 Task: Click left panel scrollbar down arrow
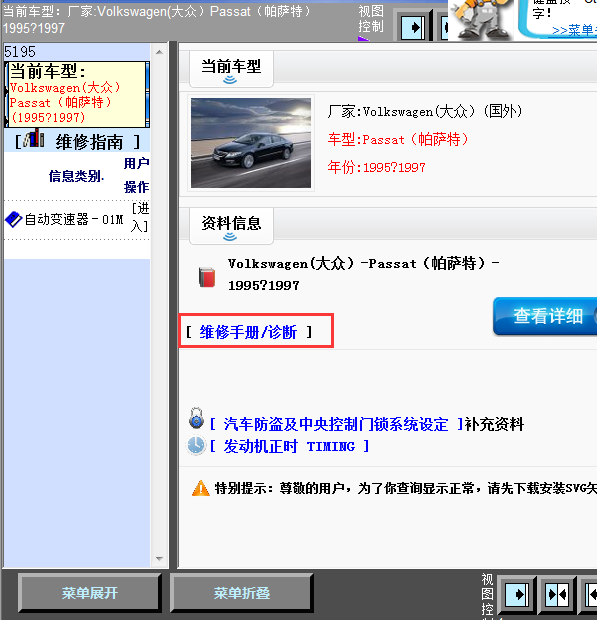[159, 559]
